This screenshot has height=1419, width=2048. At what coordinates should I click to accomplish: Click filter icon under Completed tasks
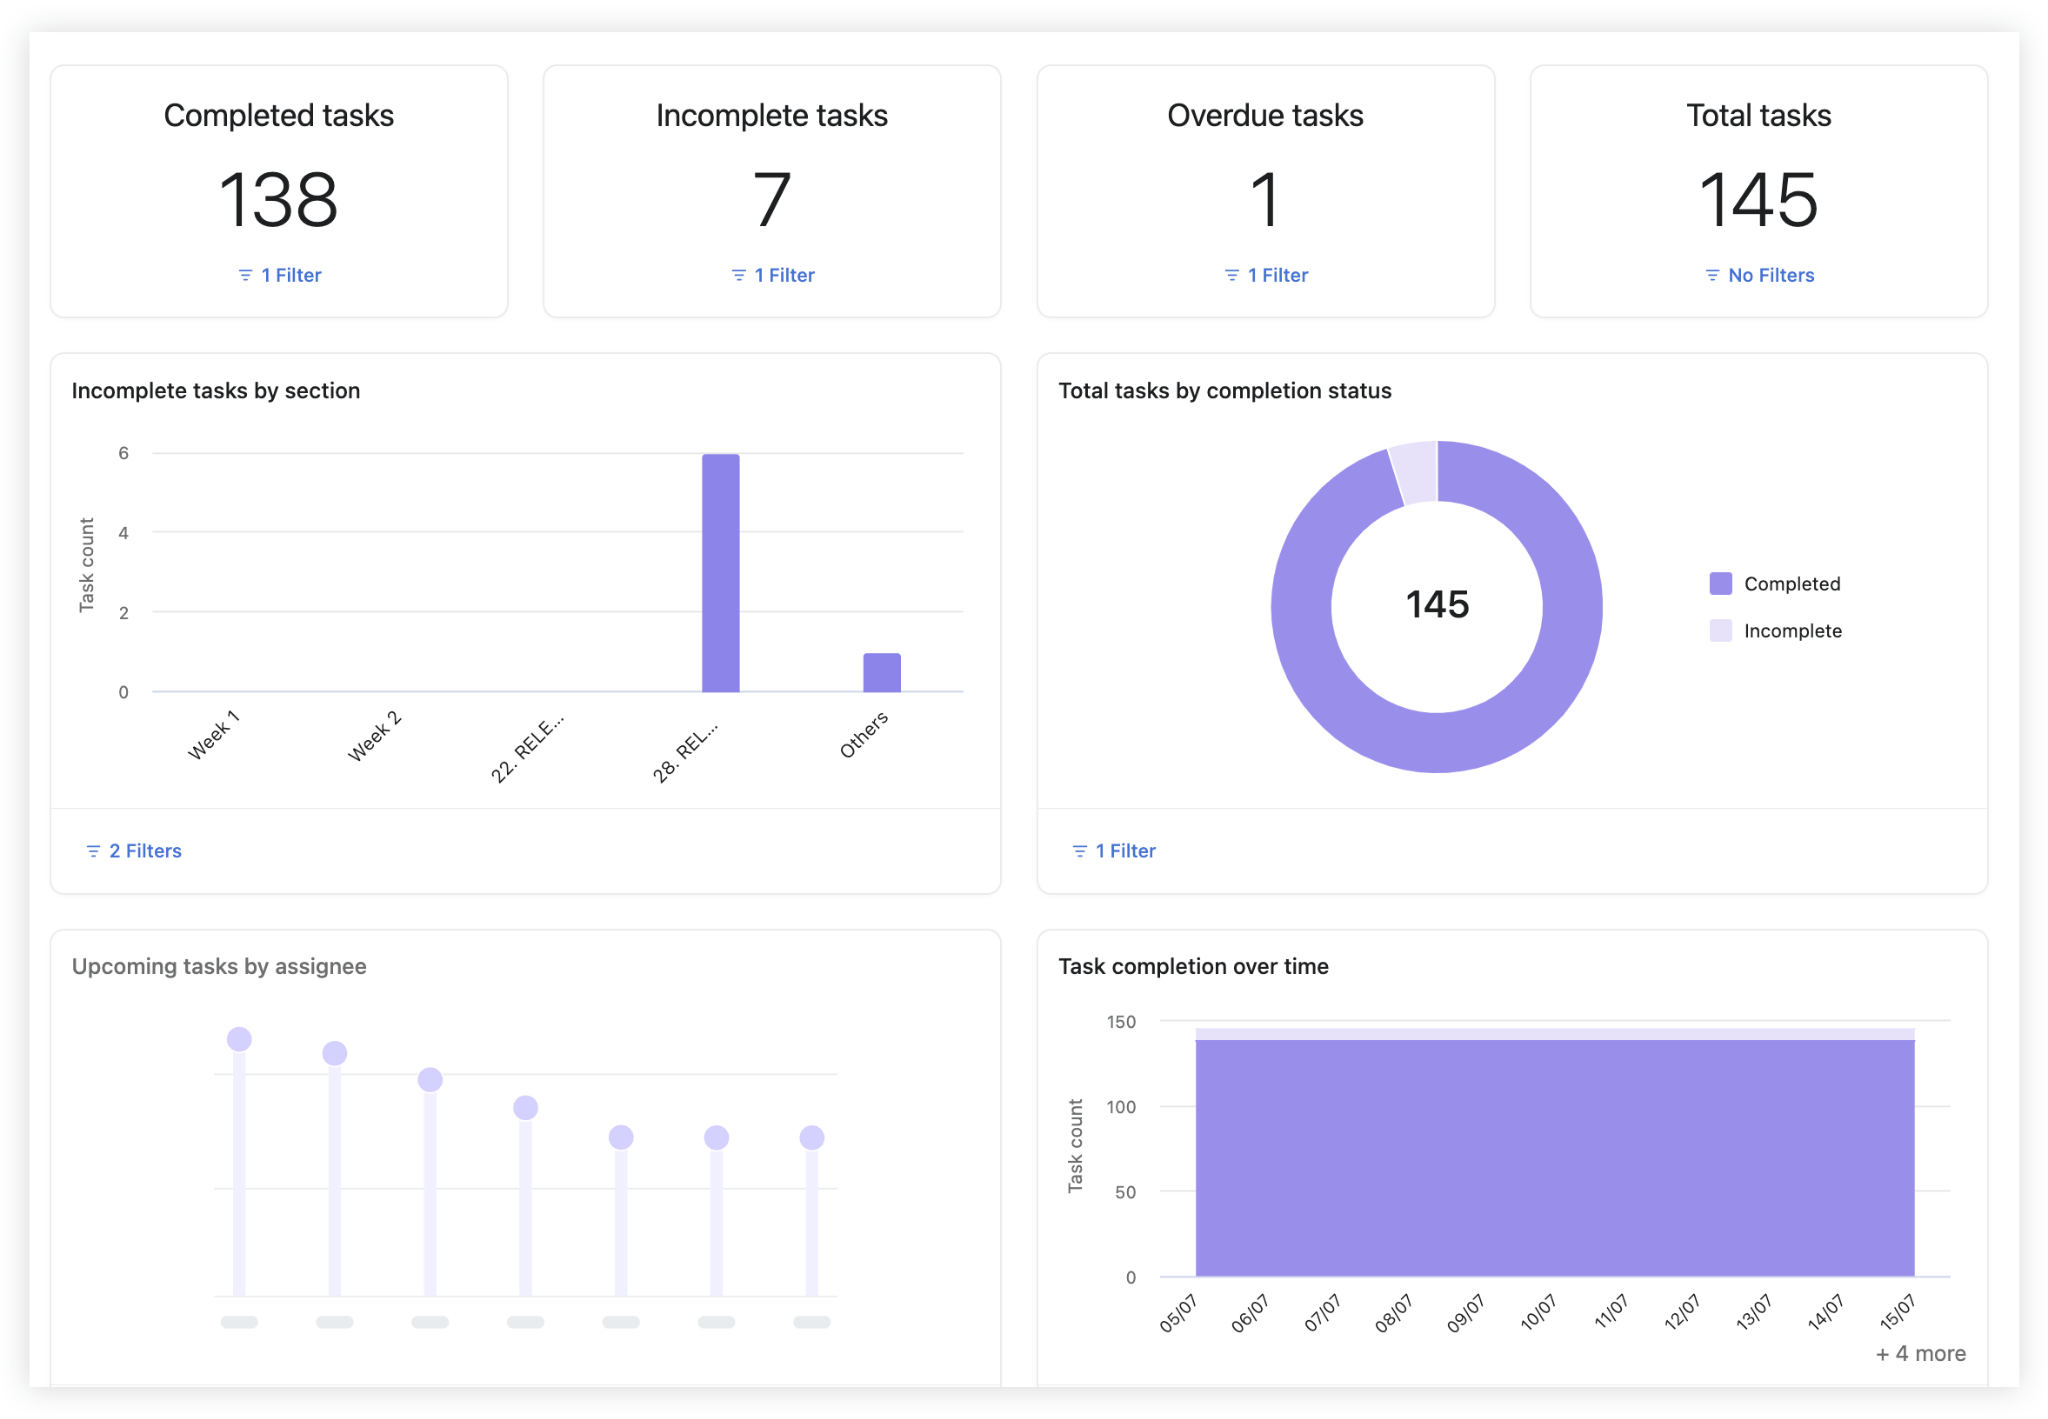click(245, 275)
